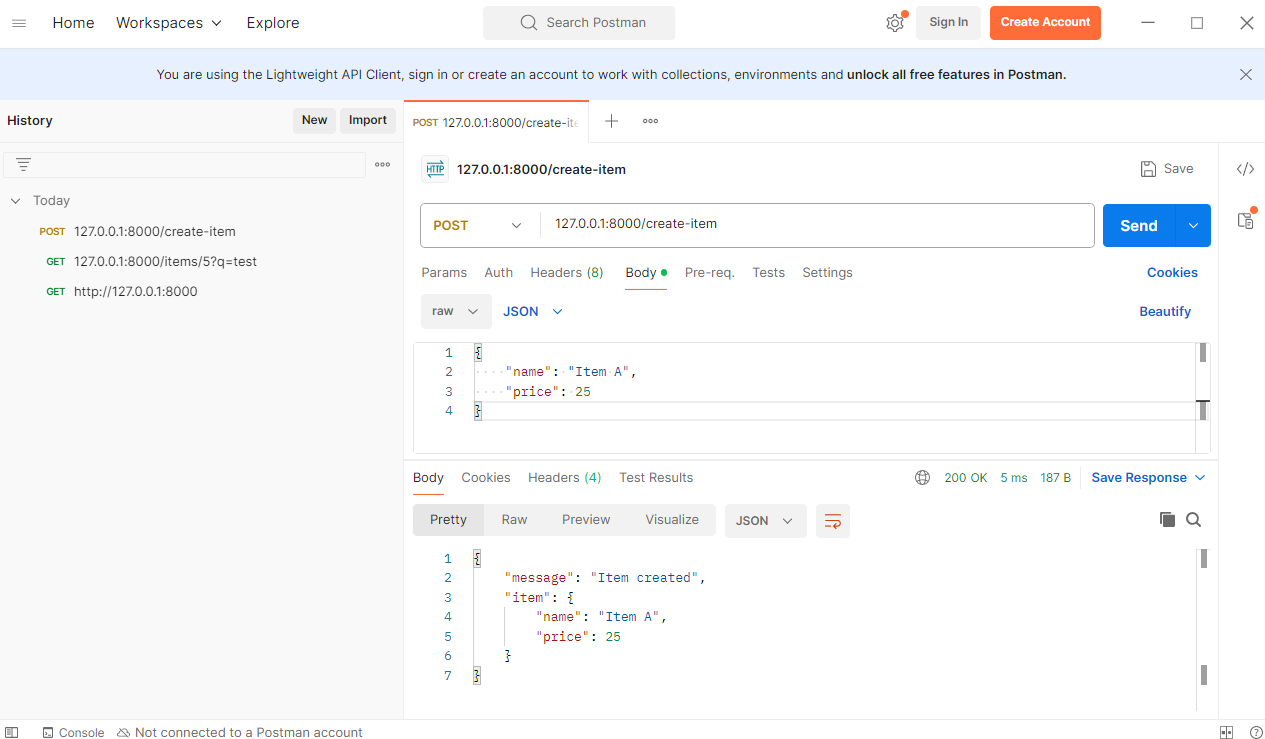Click the request URL input field
The image size is (1265, 739).
pyautogui.click(x=816, y=225)
